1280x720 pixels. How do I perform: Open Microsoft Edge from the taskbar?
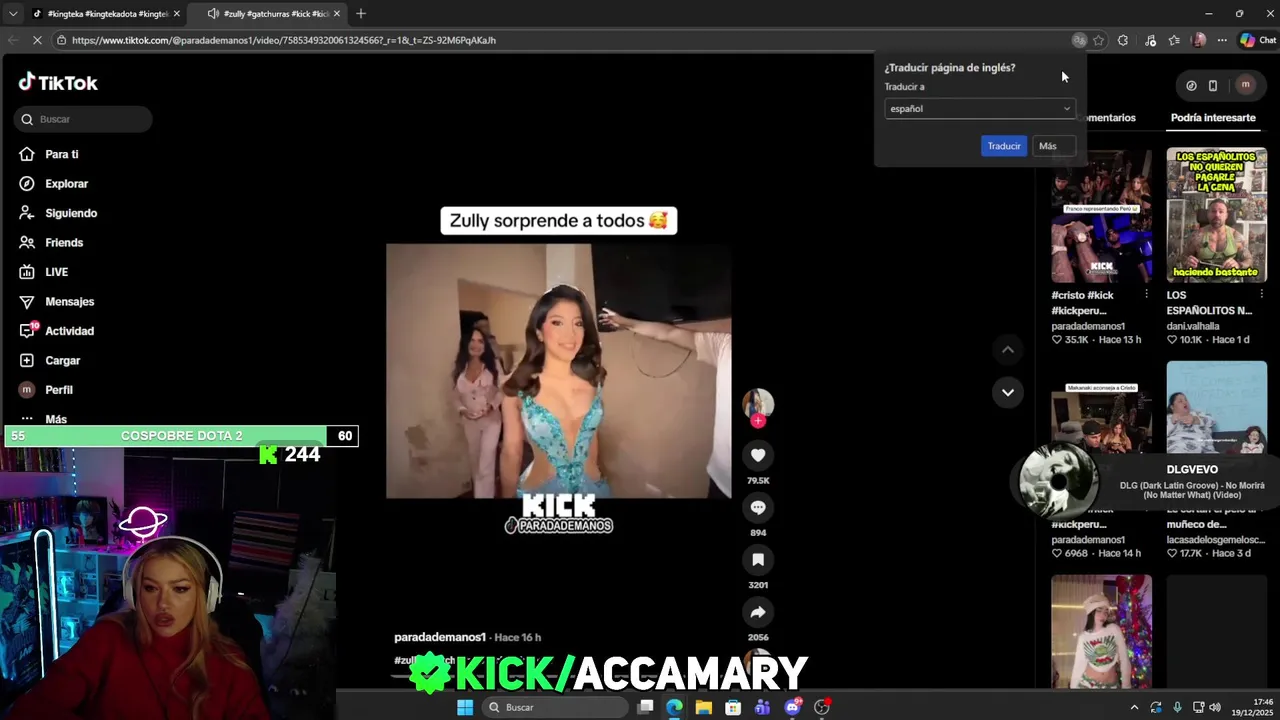pos(674,707)
